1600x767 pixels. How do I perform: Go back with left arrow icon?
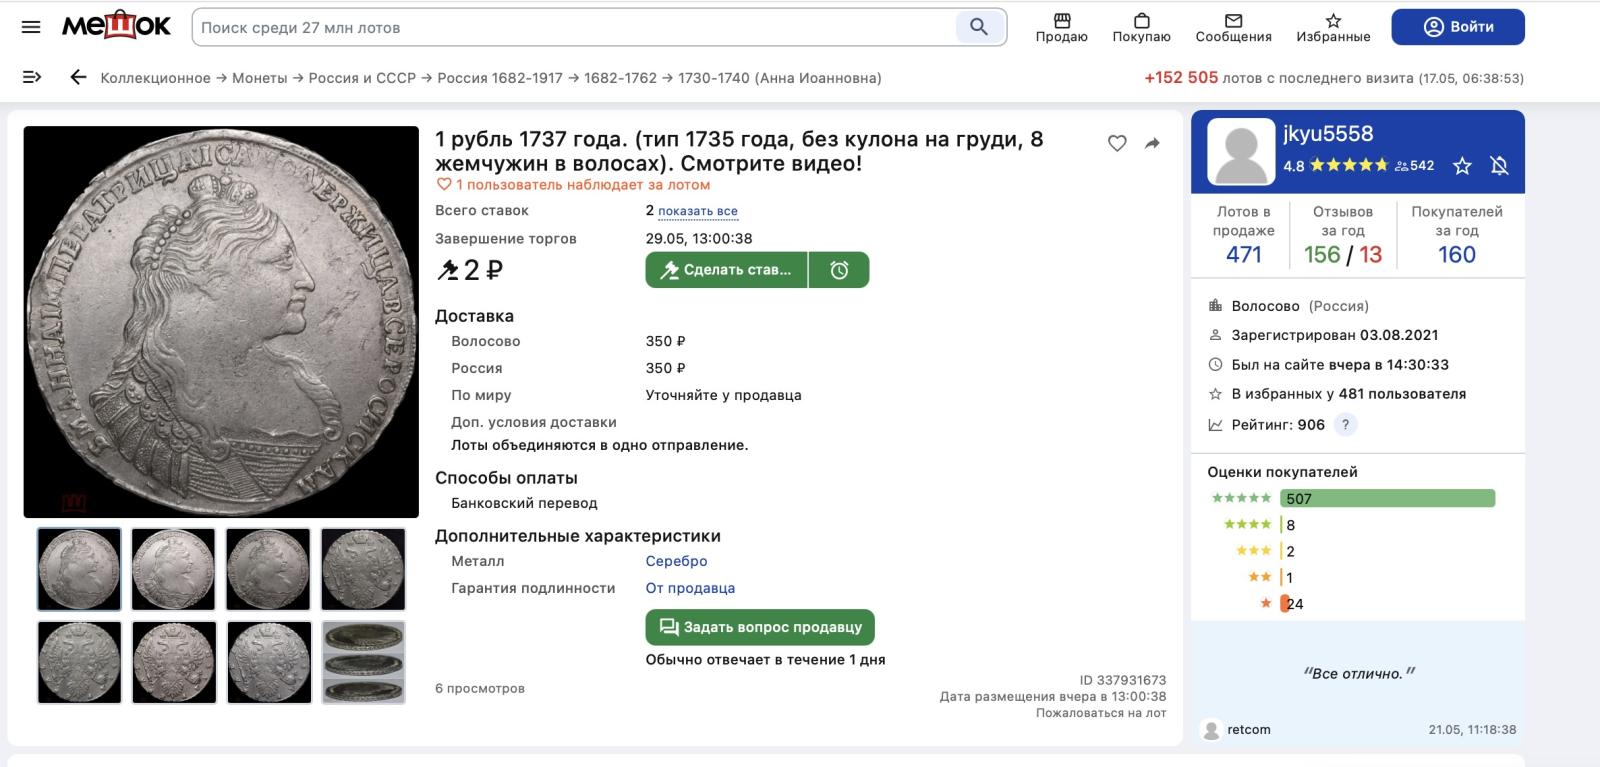(x=78, y=78)
